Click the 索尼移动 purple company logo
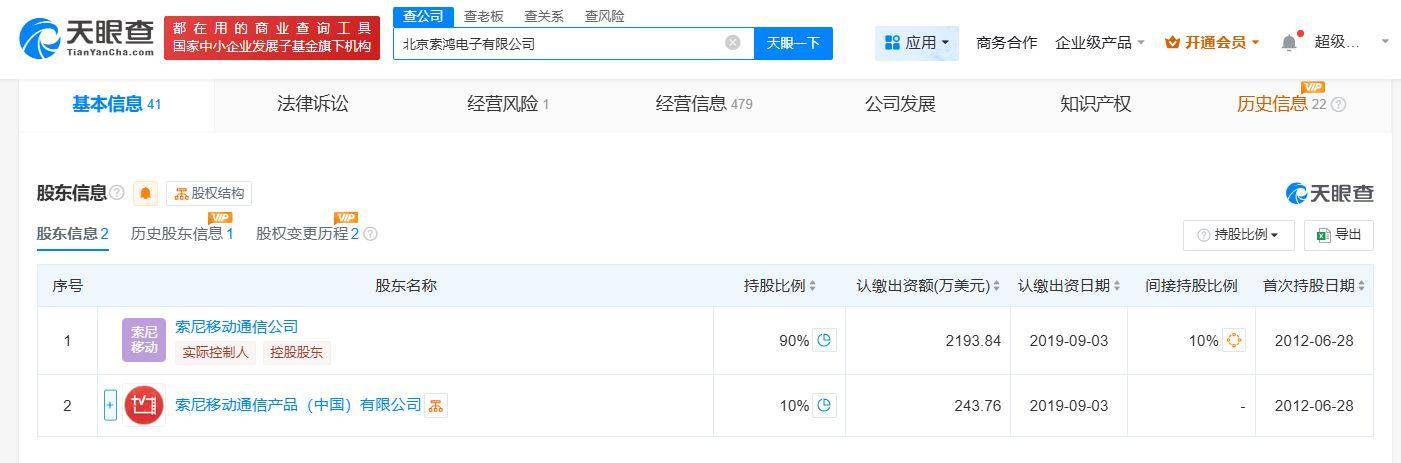Screen dimensions: 1401x463 [143, 340]
